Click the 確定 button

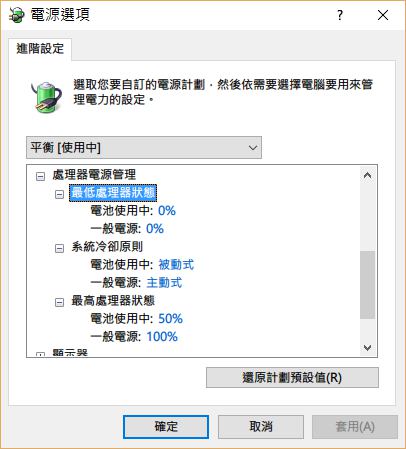[166, 427]
